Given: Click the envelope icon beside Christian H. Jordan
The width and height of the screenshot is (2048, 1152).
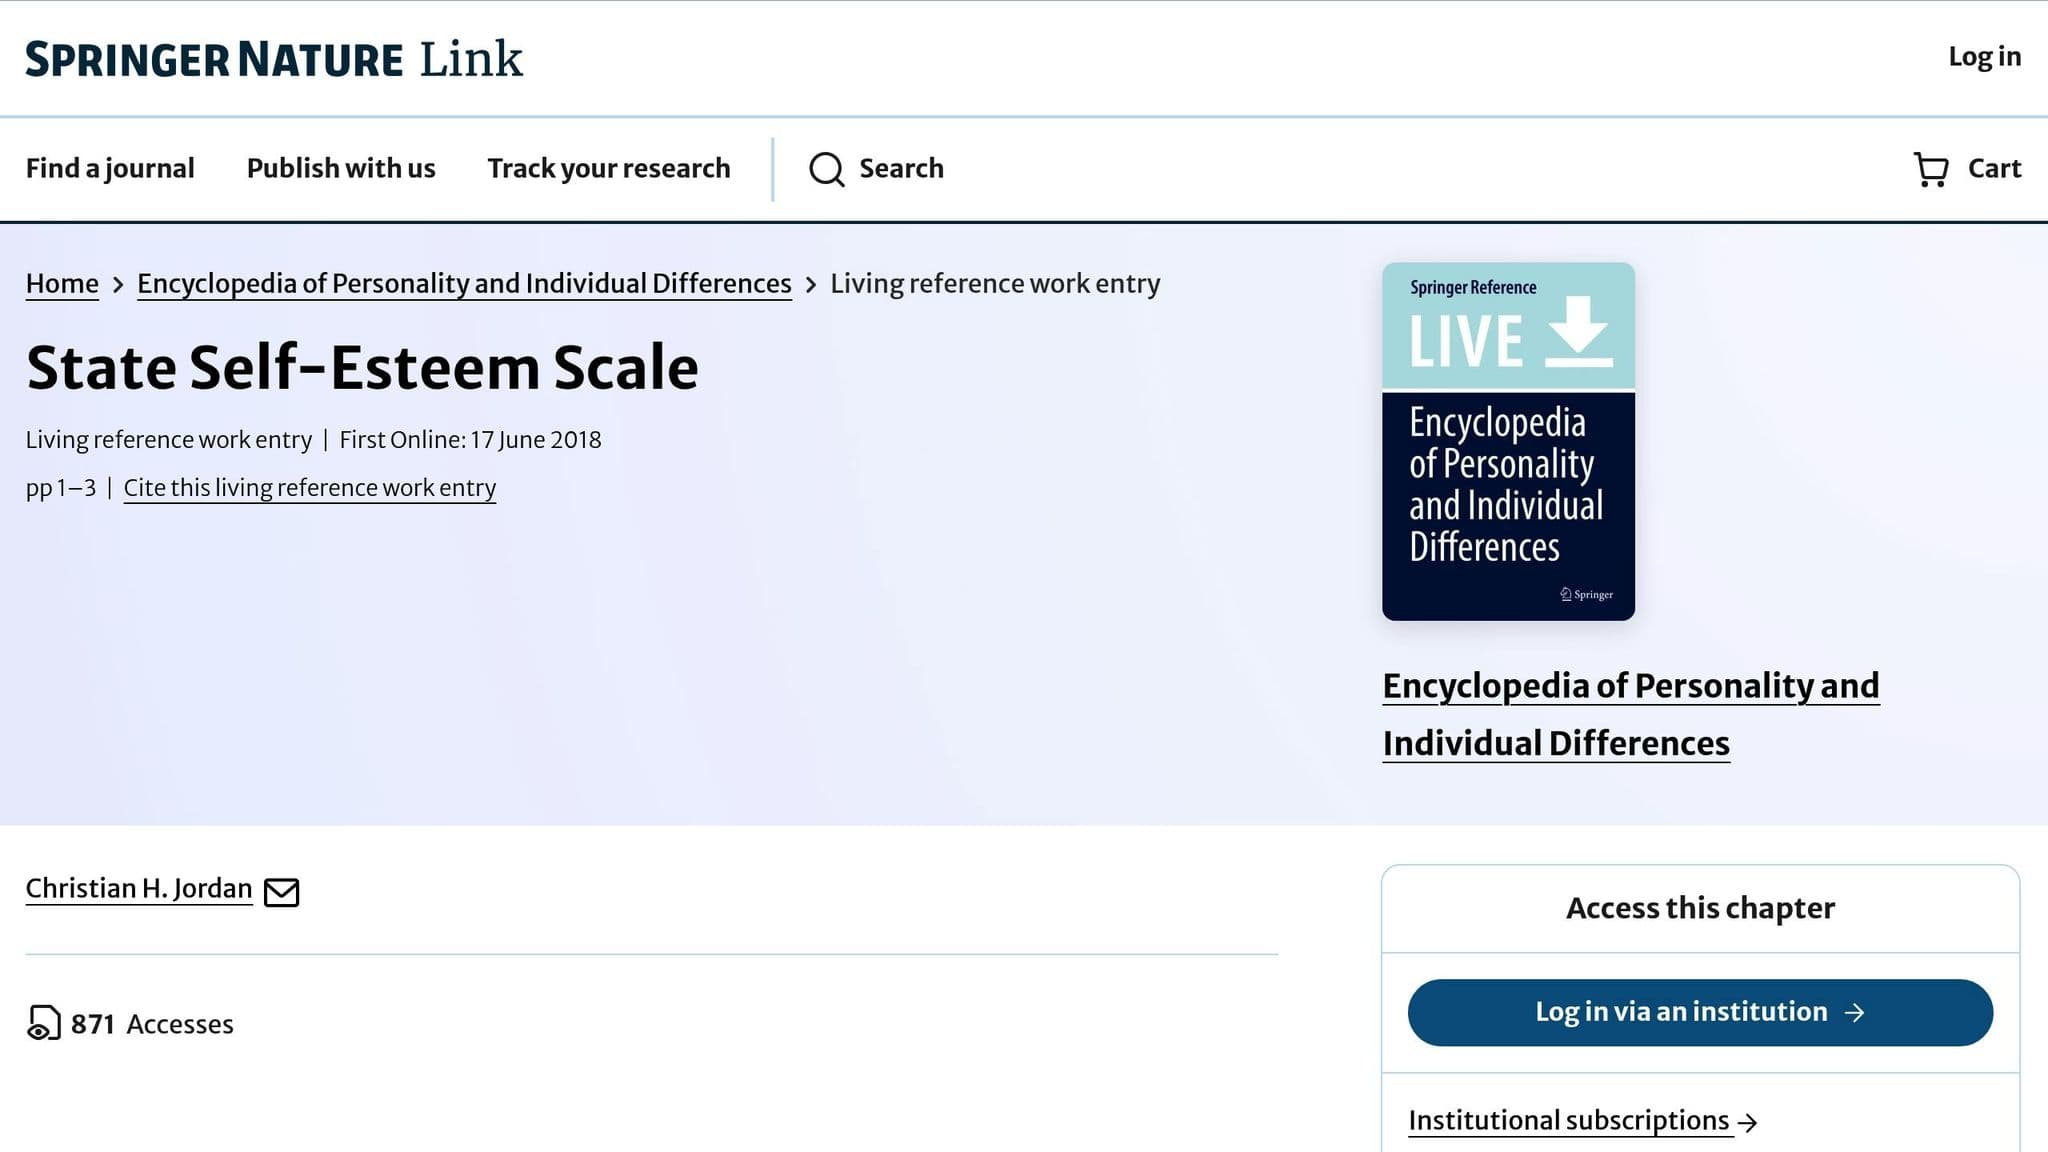Looking at the screenshot, I should coord(283,891).
